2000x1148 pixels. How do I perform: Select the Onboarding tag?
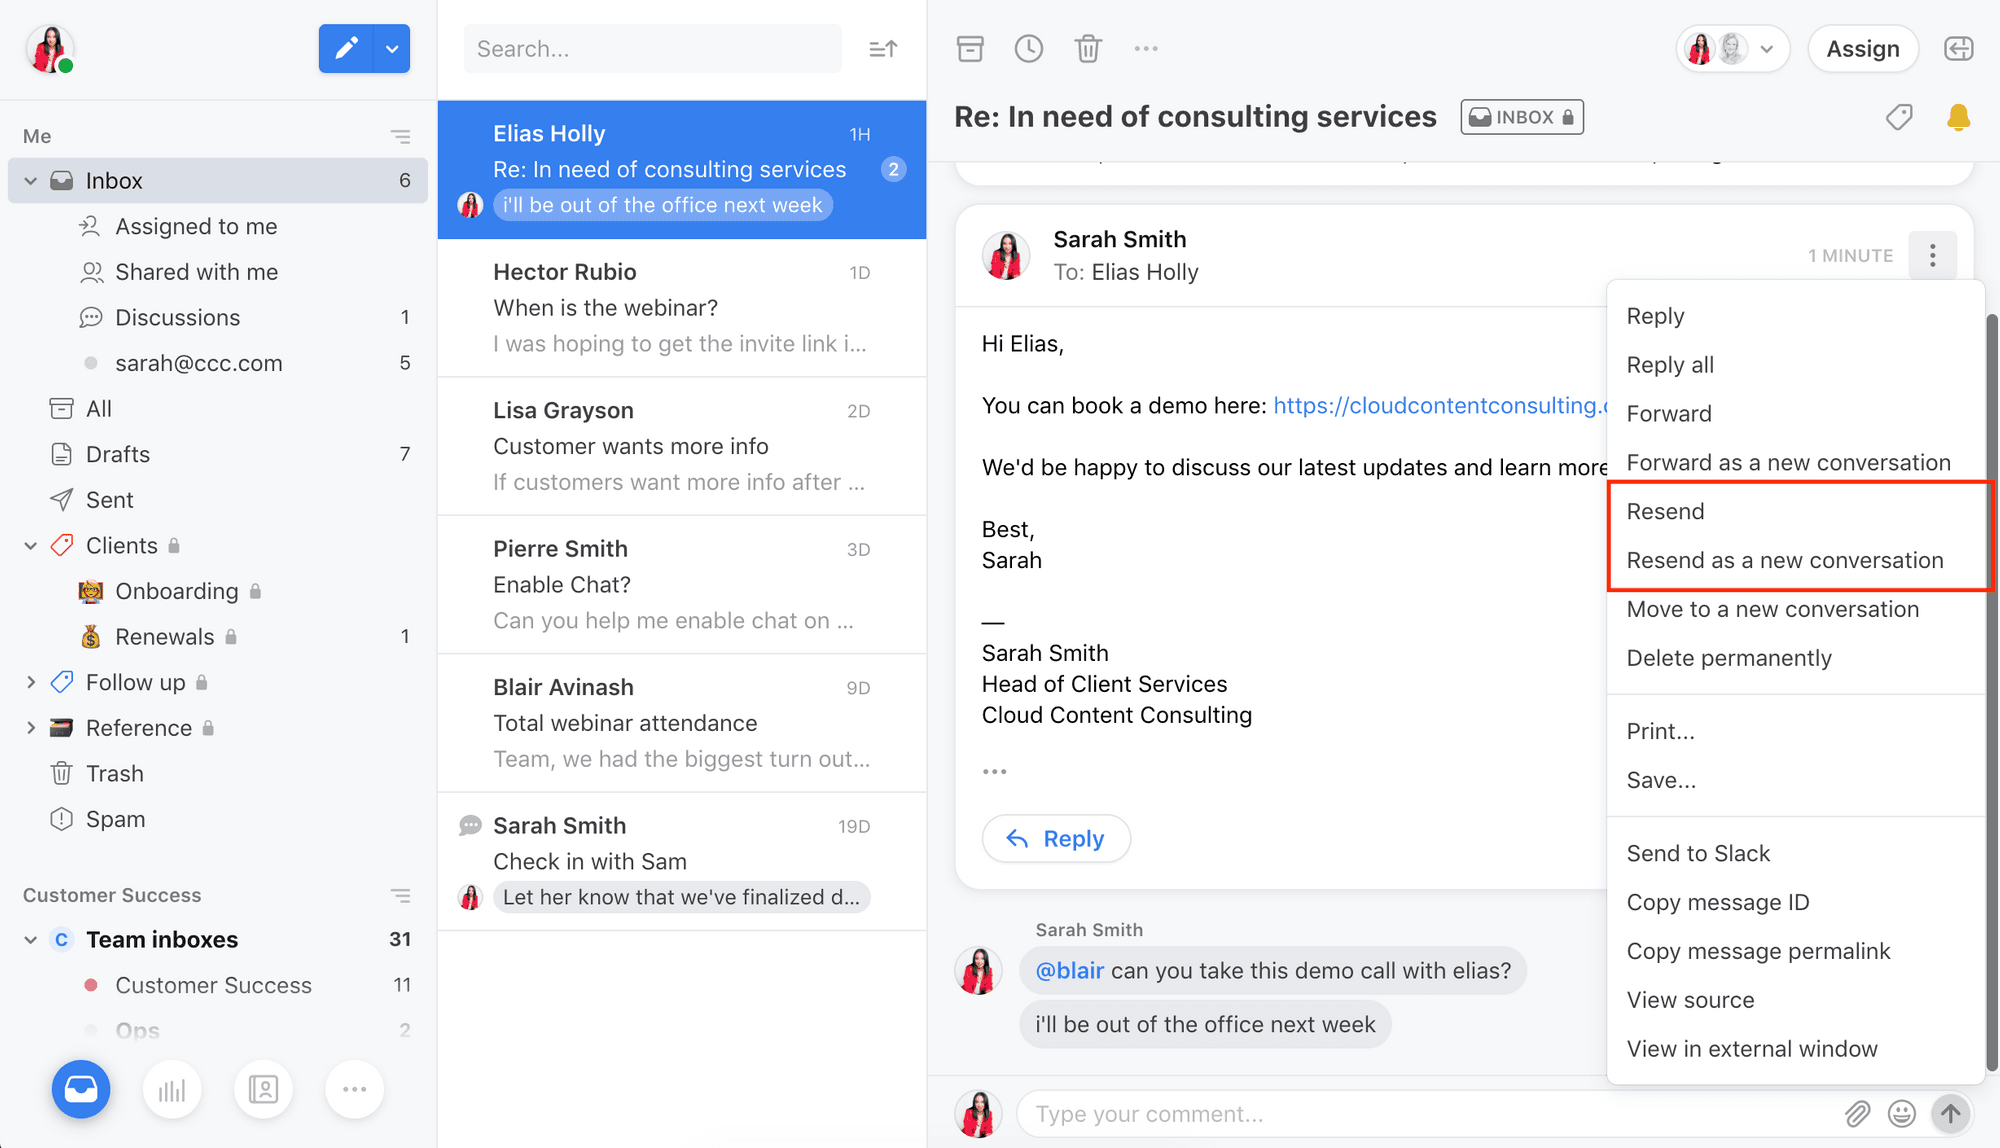point(218,591)
